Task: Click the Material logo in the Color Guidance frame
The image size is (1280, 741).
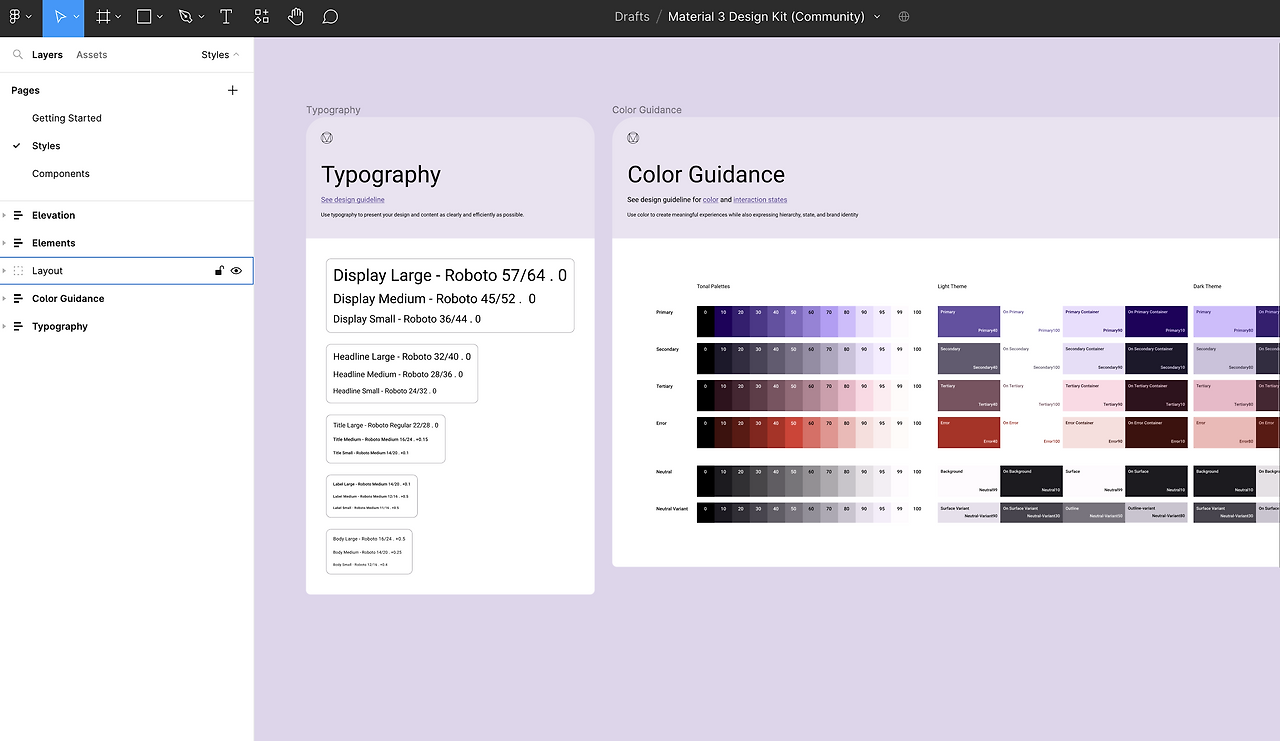Action: (x=633, y=138)
